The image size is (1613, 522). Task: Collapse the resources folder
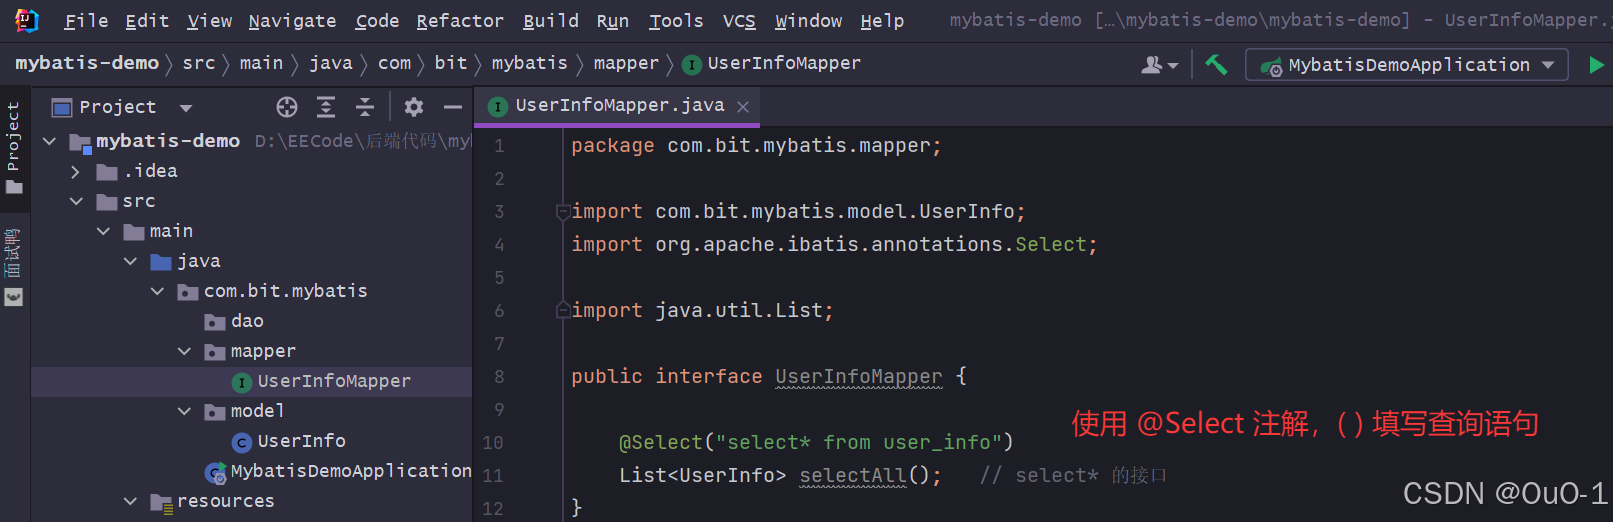130,501
